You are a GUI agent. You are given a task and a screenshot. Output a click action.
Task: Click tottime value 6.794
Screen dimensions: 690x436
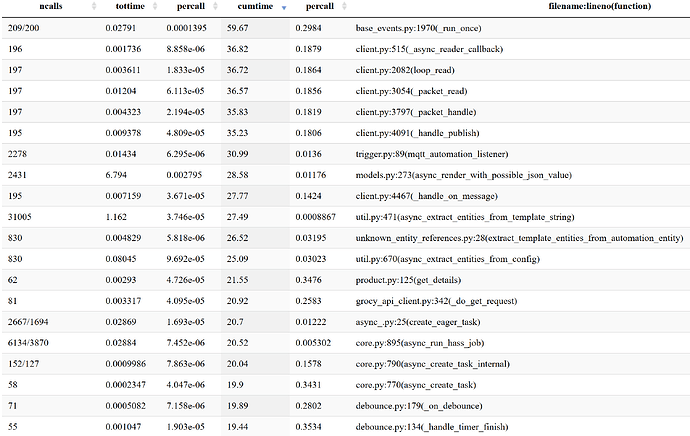[x=116, y=175]
